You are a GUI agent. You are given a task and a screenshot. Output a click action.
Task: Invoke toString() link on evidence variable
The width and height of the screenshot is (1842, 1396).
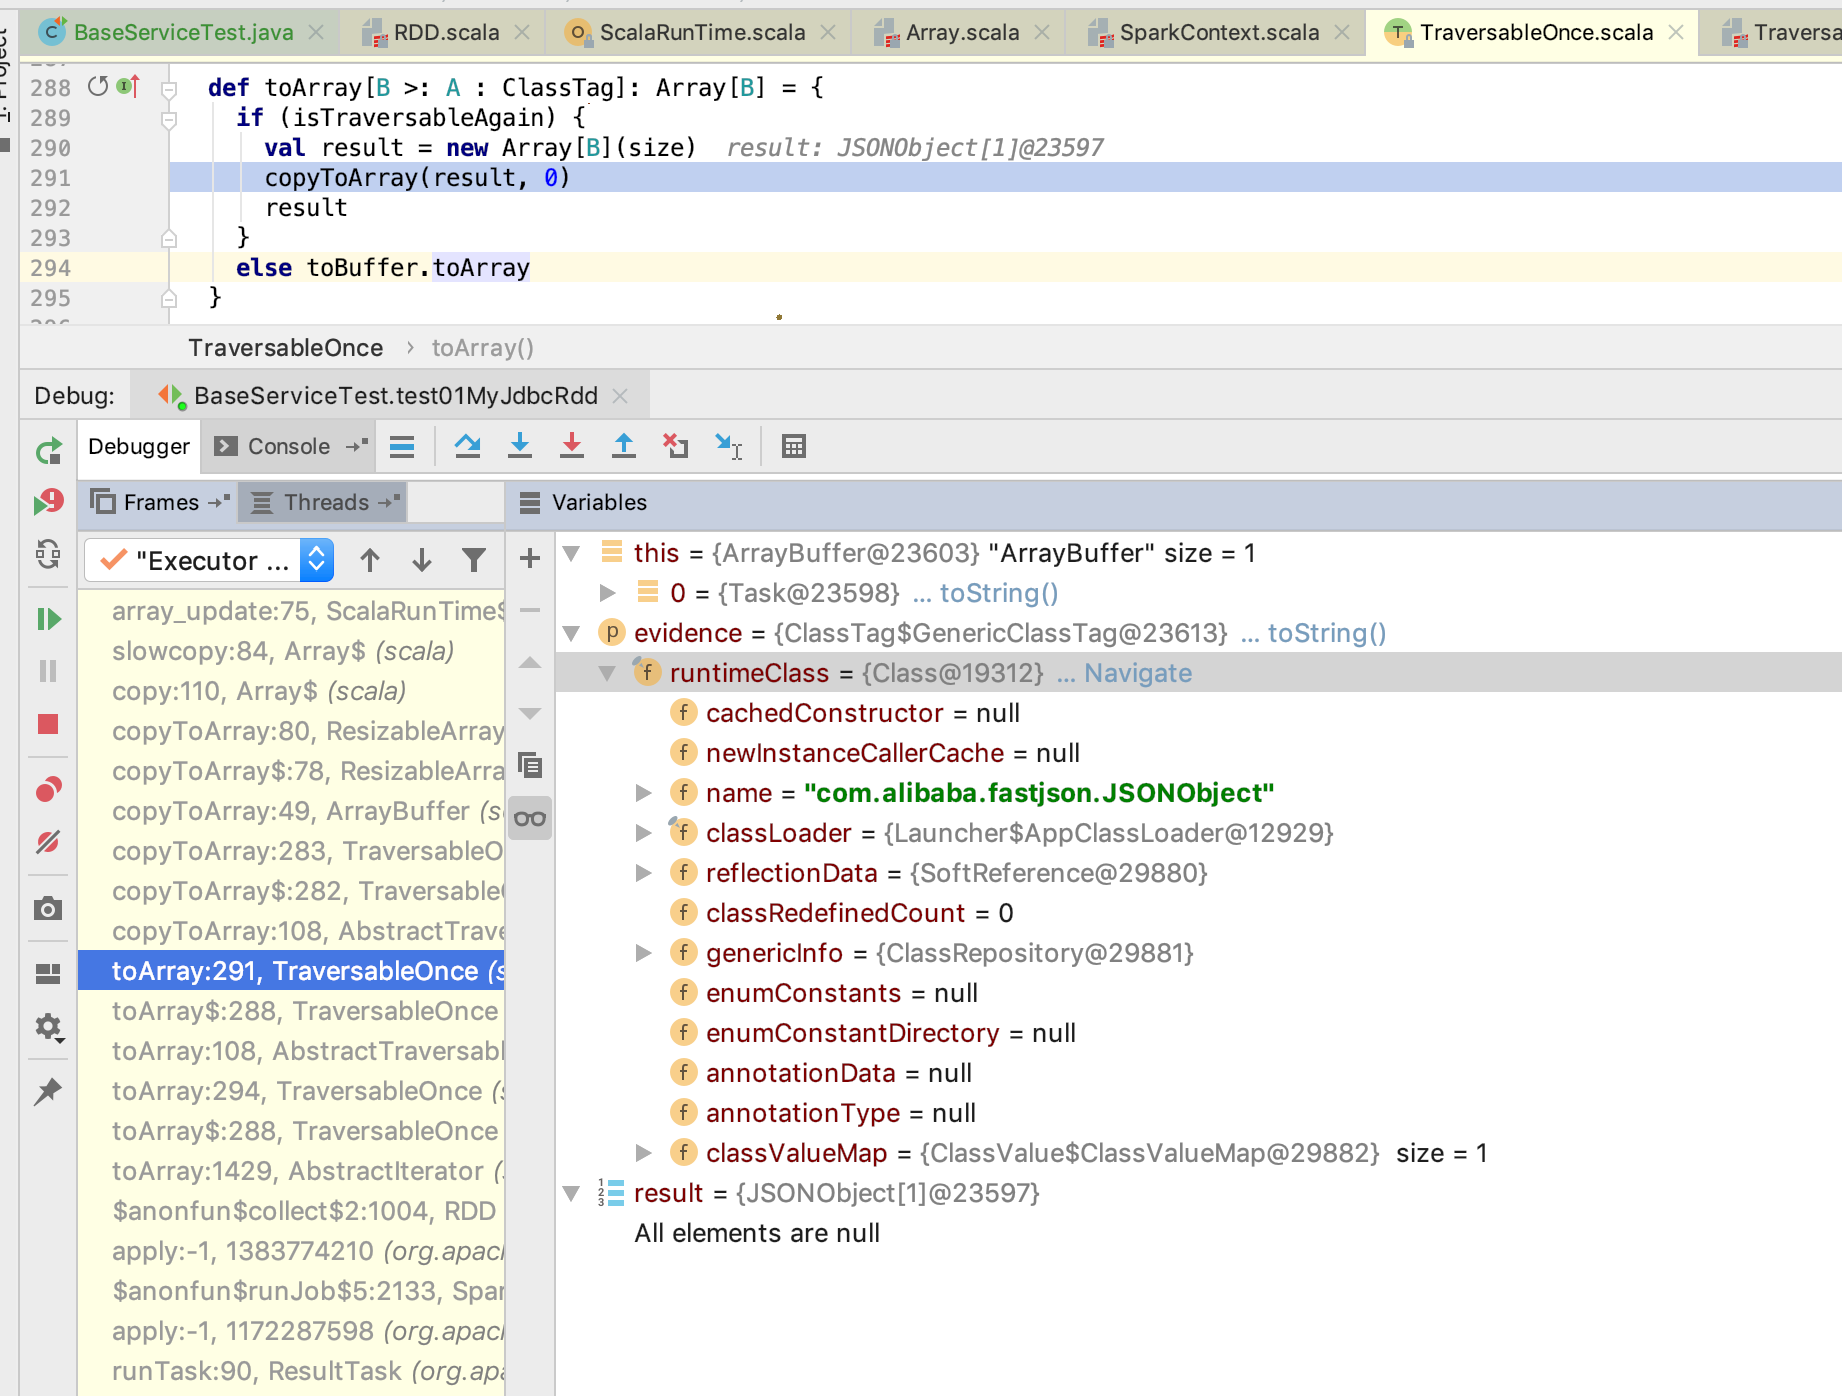point(1325,632)
